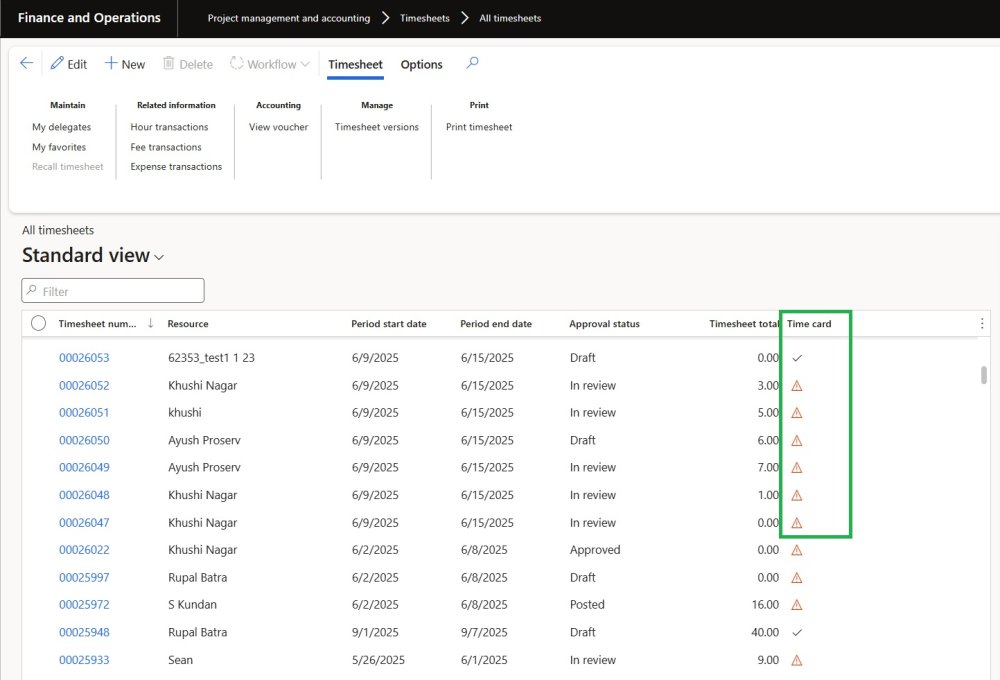The width and height of the screenshot is (1000, 680).
Task: Click the Filter input field
Action: tap(113, 291)
